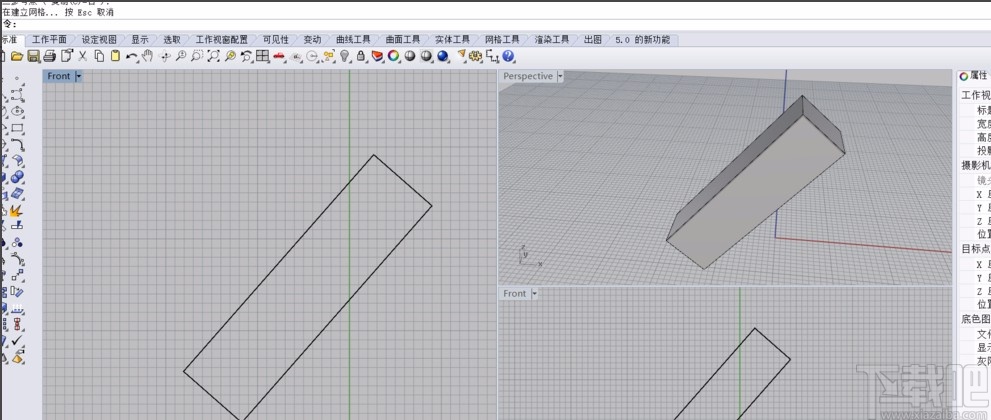991x420 pixels.
Task: Switch to the 出图 tab
Action: [592, 40]
